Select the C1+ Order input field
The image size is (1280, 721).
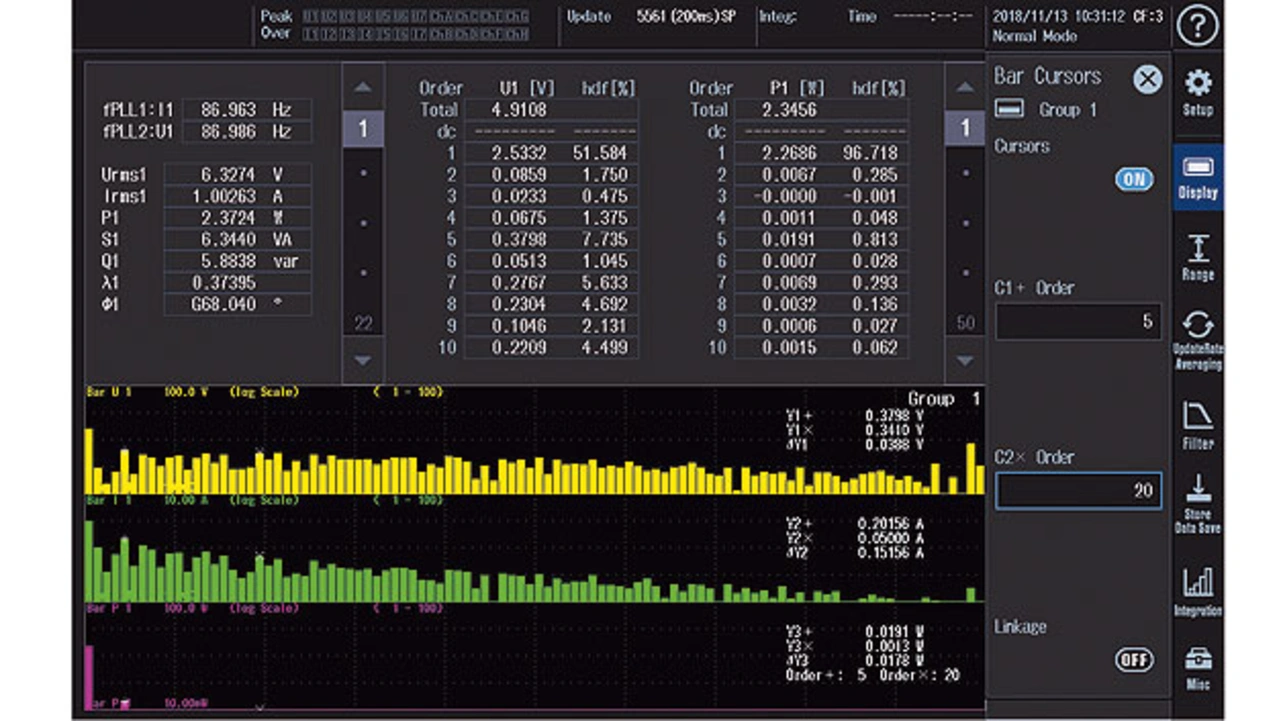(x=1078, y=322)
